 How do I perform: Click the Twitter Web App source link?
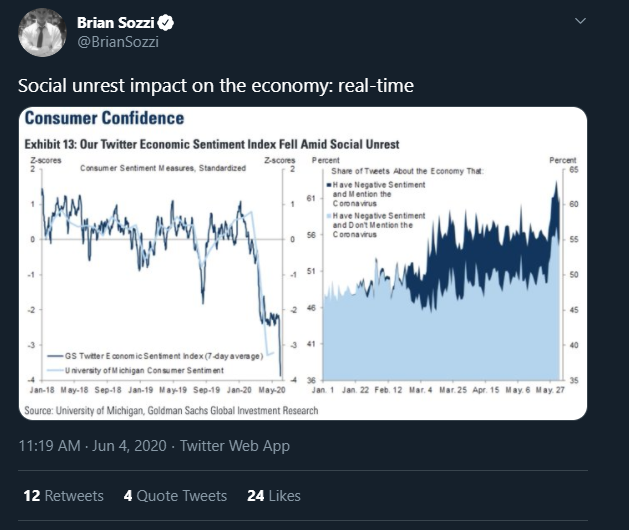235,446
